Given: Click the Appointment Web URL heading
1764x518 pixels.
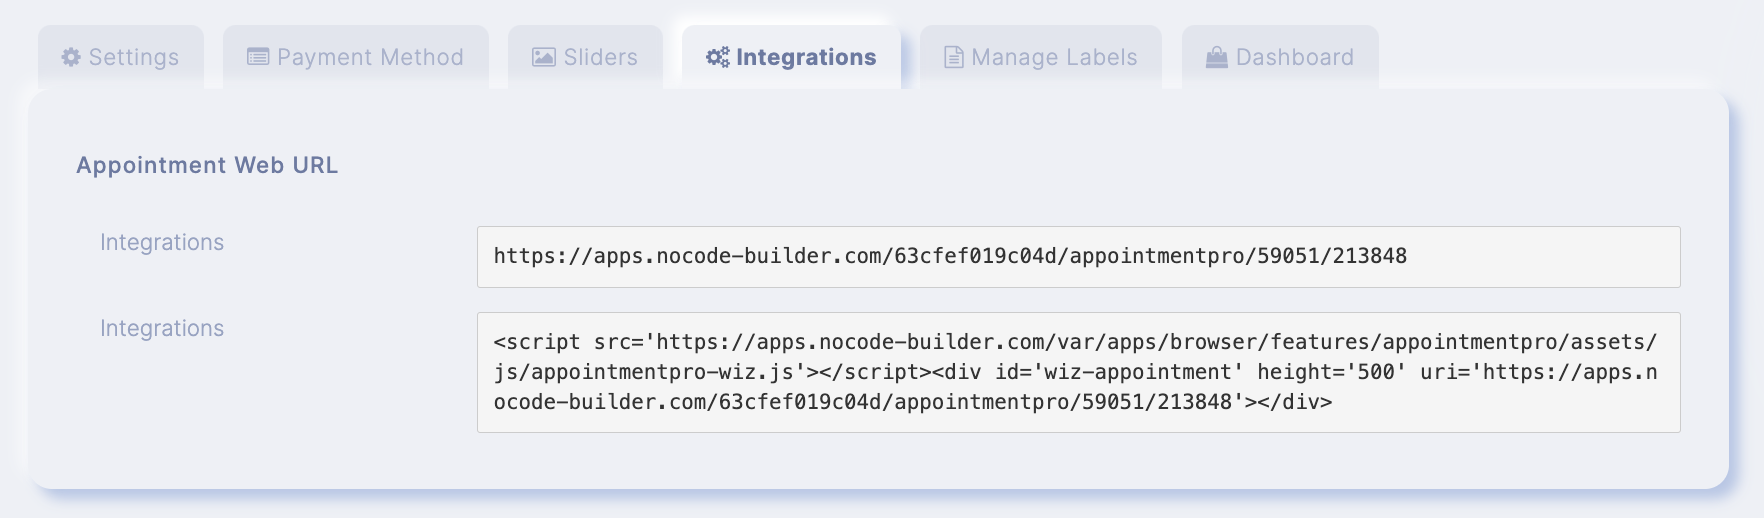Looking at the screenshot, I should (x=207, y=165).
